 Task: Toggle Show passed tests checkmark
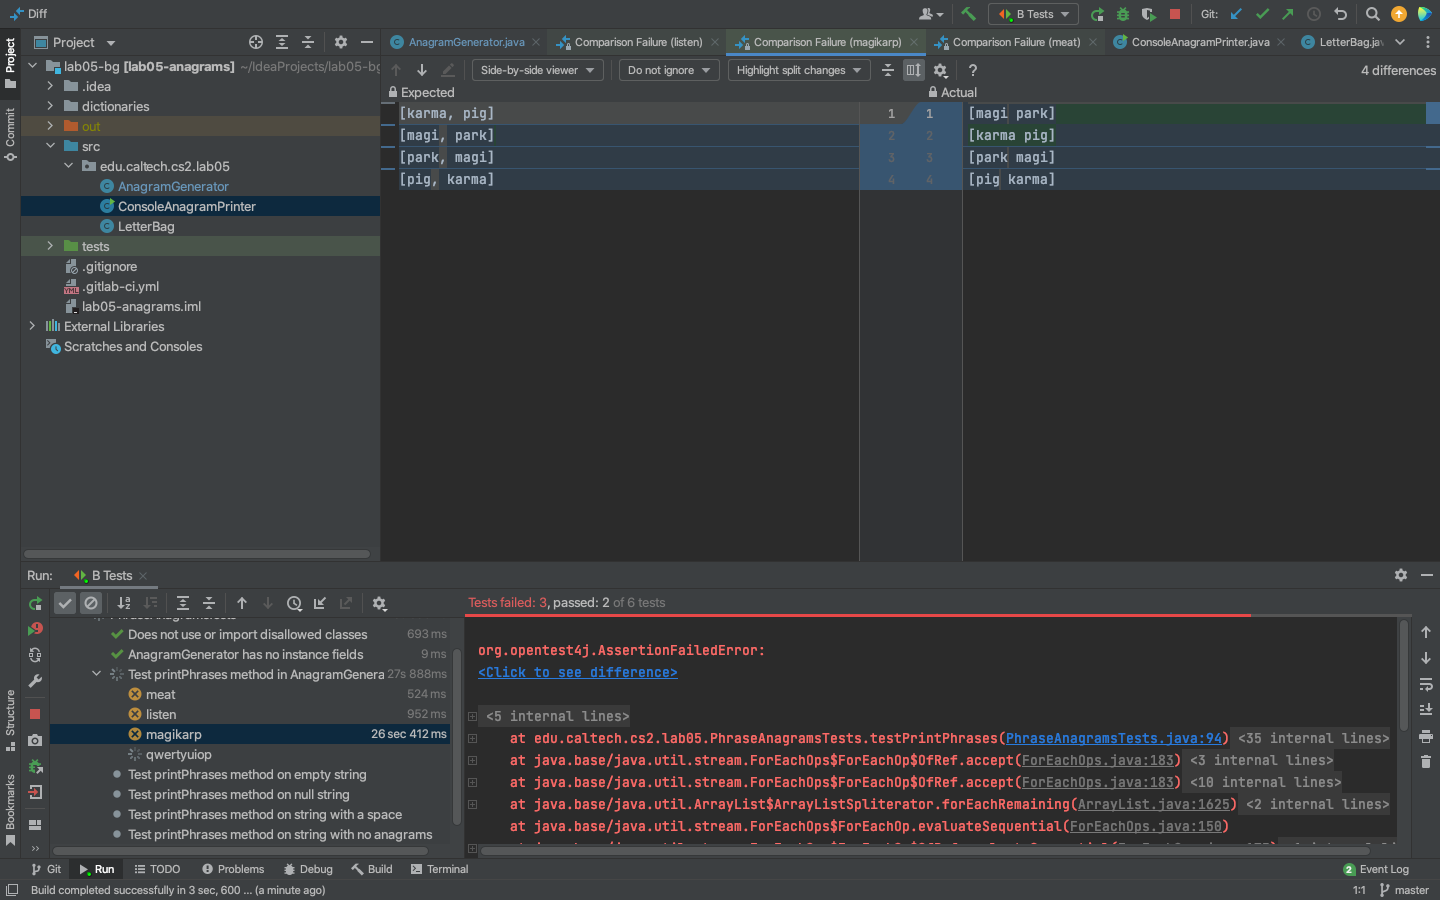pyautogui.click(x=65, y=603)
